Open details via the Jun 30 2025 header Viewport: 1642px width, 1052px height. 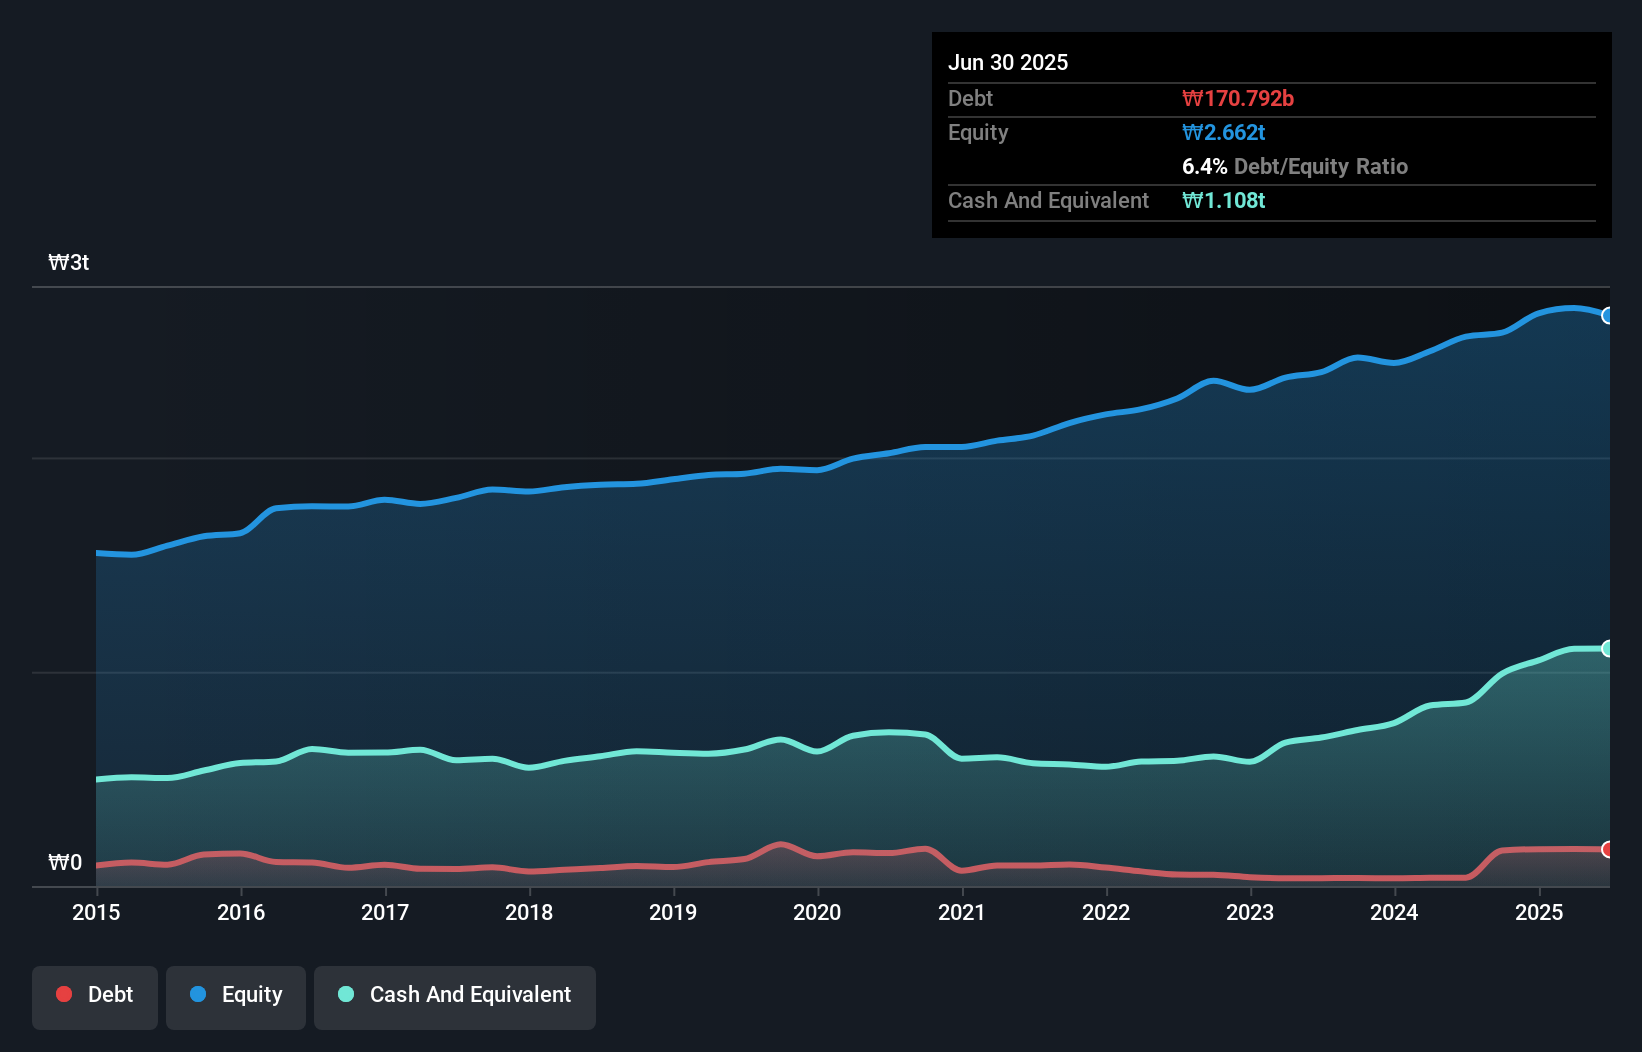click(1008, 62)
